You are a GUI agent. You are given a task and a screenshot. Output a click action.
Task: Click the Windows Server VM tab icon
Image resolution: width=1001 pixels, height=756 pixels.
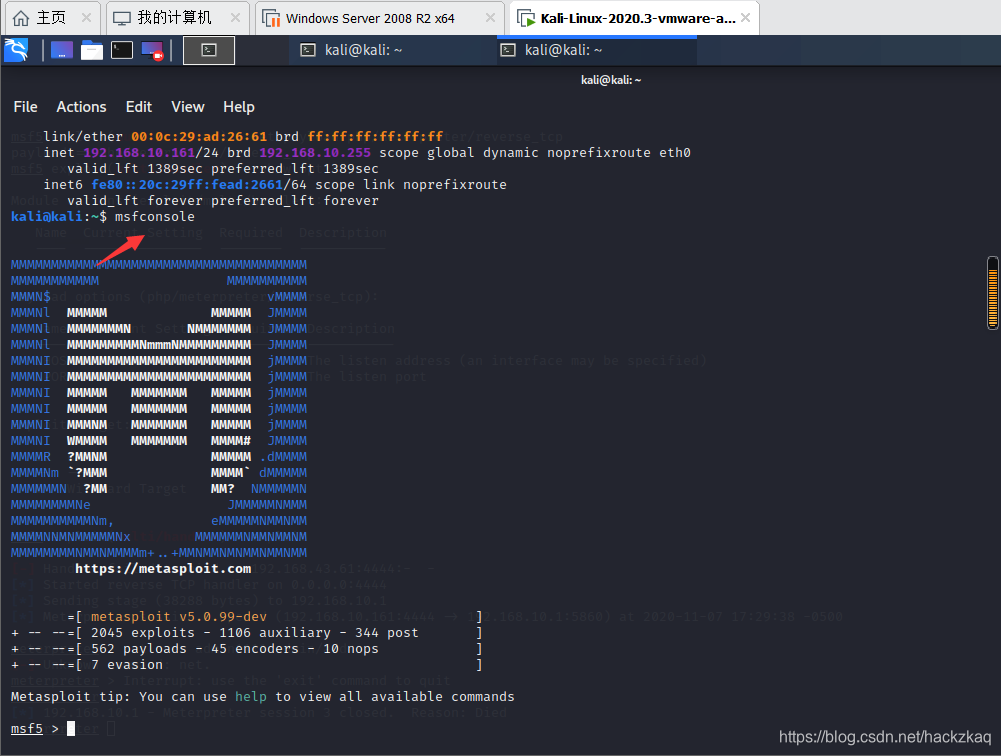tap(271, 19)
